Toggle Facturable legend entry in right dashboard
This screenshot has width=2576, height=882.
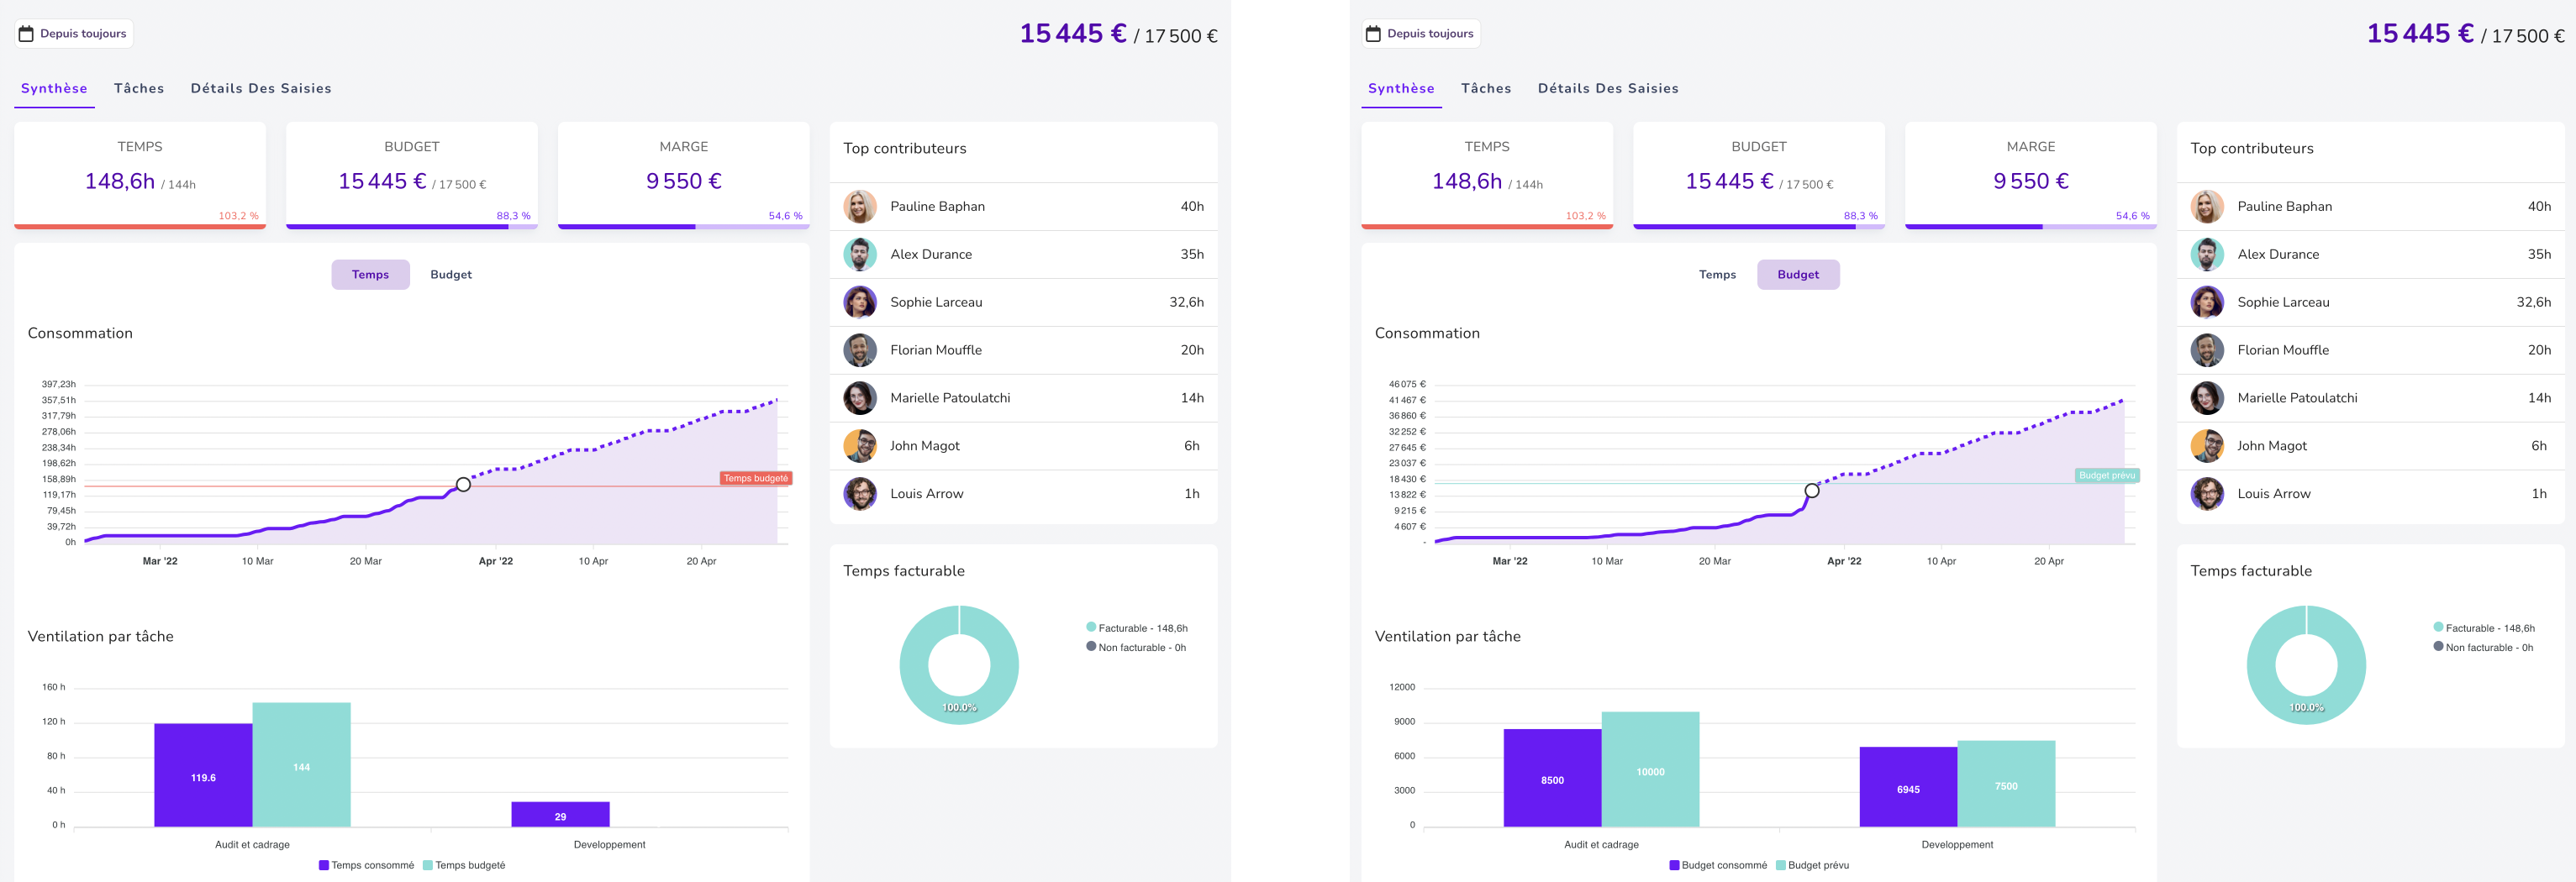click(2484, 629)
